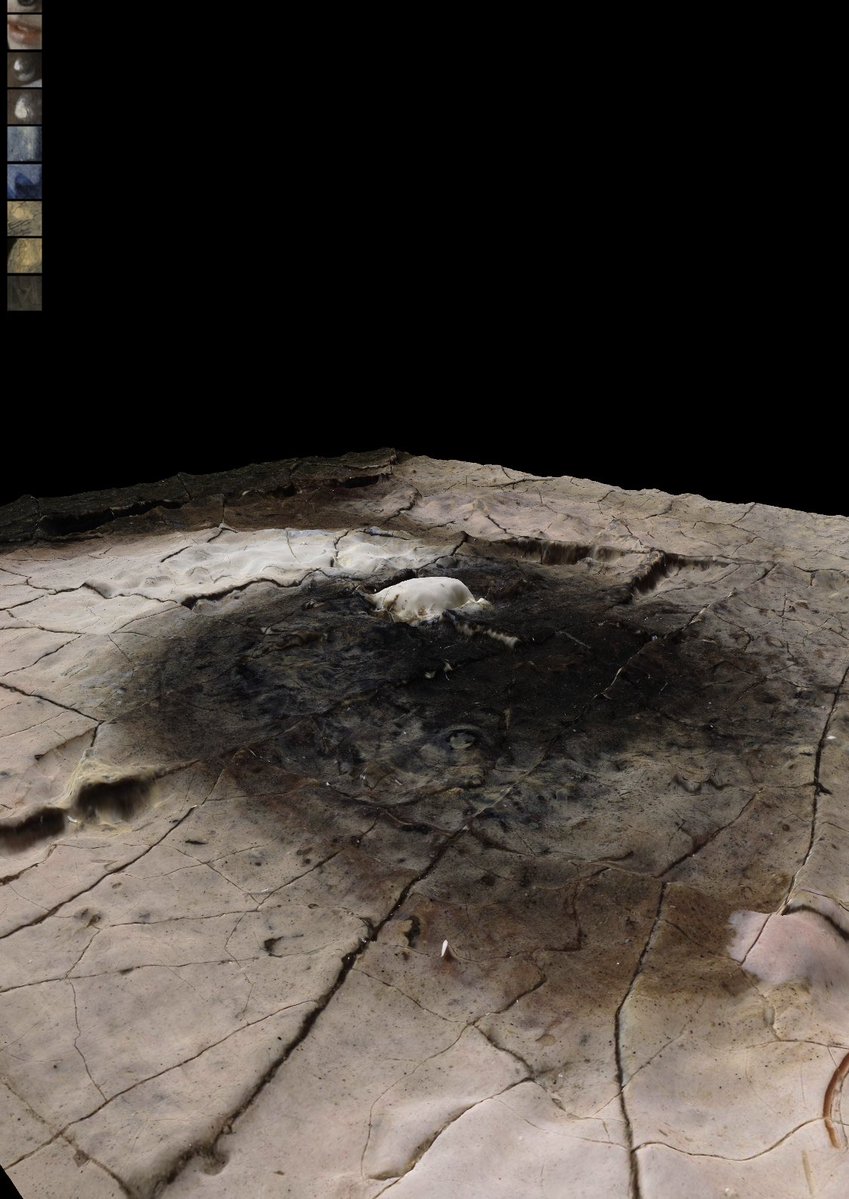The image size is (849, 1199).
Task: Select the dim dark-grey bottom thumbnail
Action: pos(24,293)
